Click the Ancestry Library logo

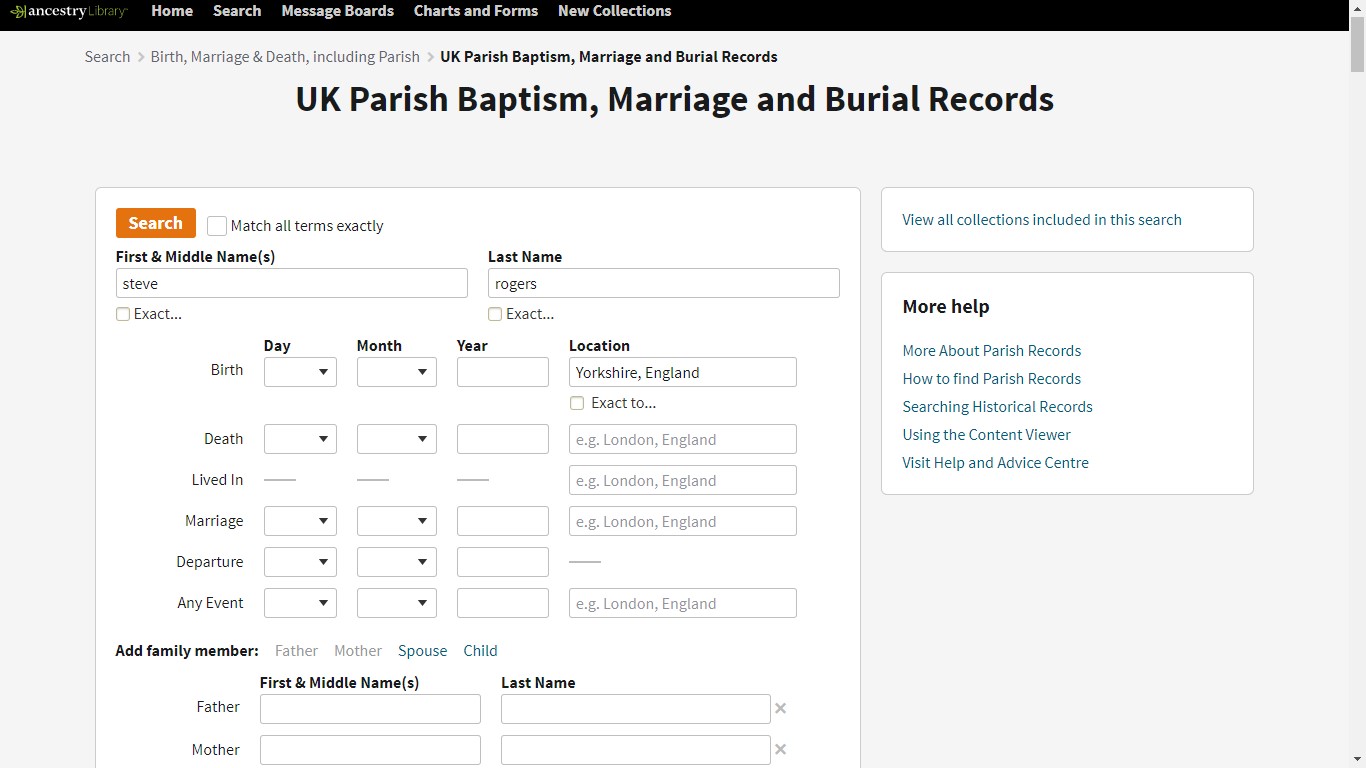(x=66, y=12)
